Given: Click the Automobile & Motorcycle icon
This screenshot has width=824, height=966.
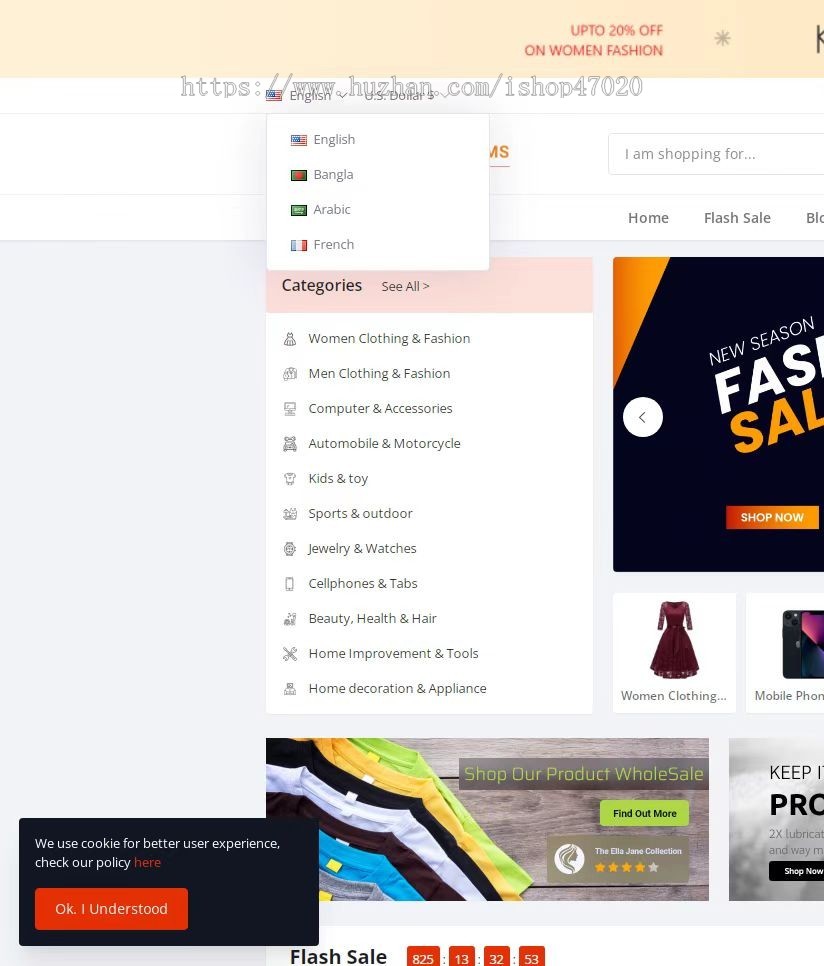Looking at the screenshot, I should pyautogui.click(x=289, y=444).
